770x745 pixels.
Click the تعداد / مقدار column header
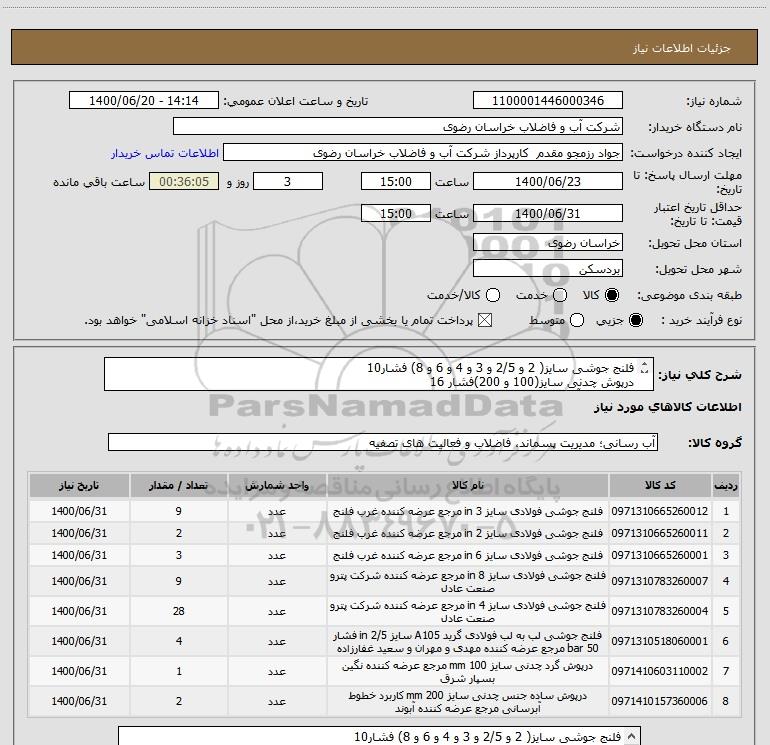click(179, 485)
